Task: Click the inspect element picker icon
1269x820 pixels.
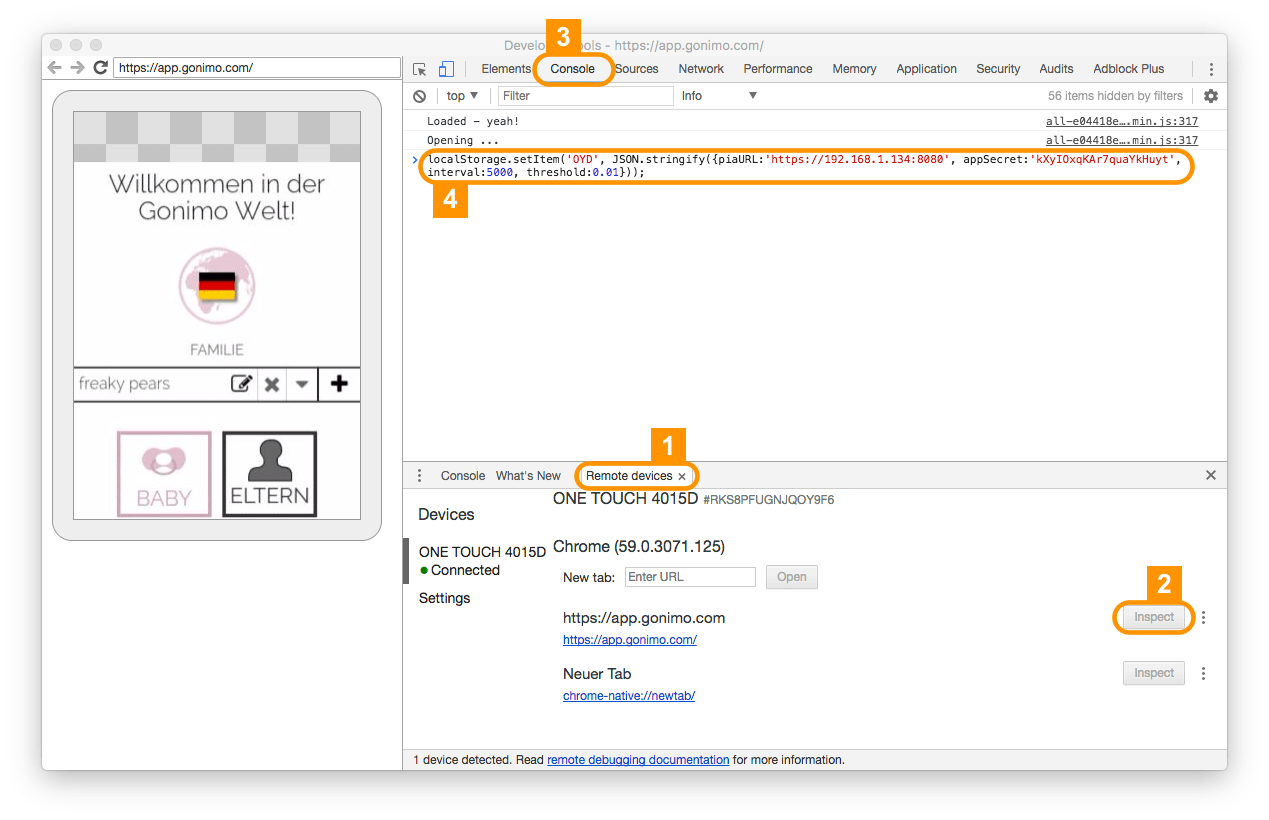Action: tap(420, 69)
